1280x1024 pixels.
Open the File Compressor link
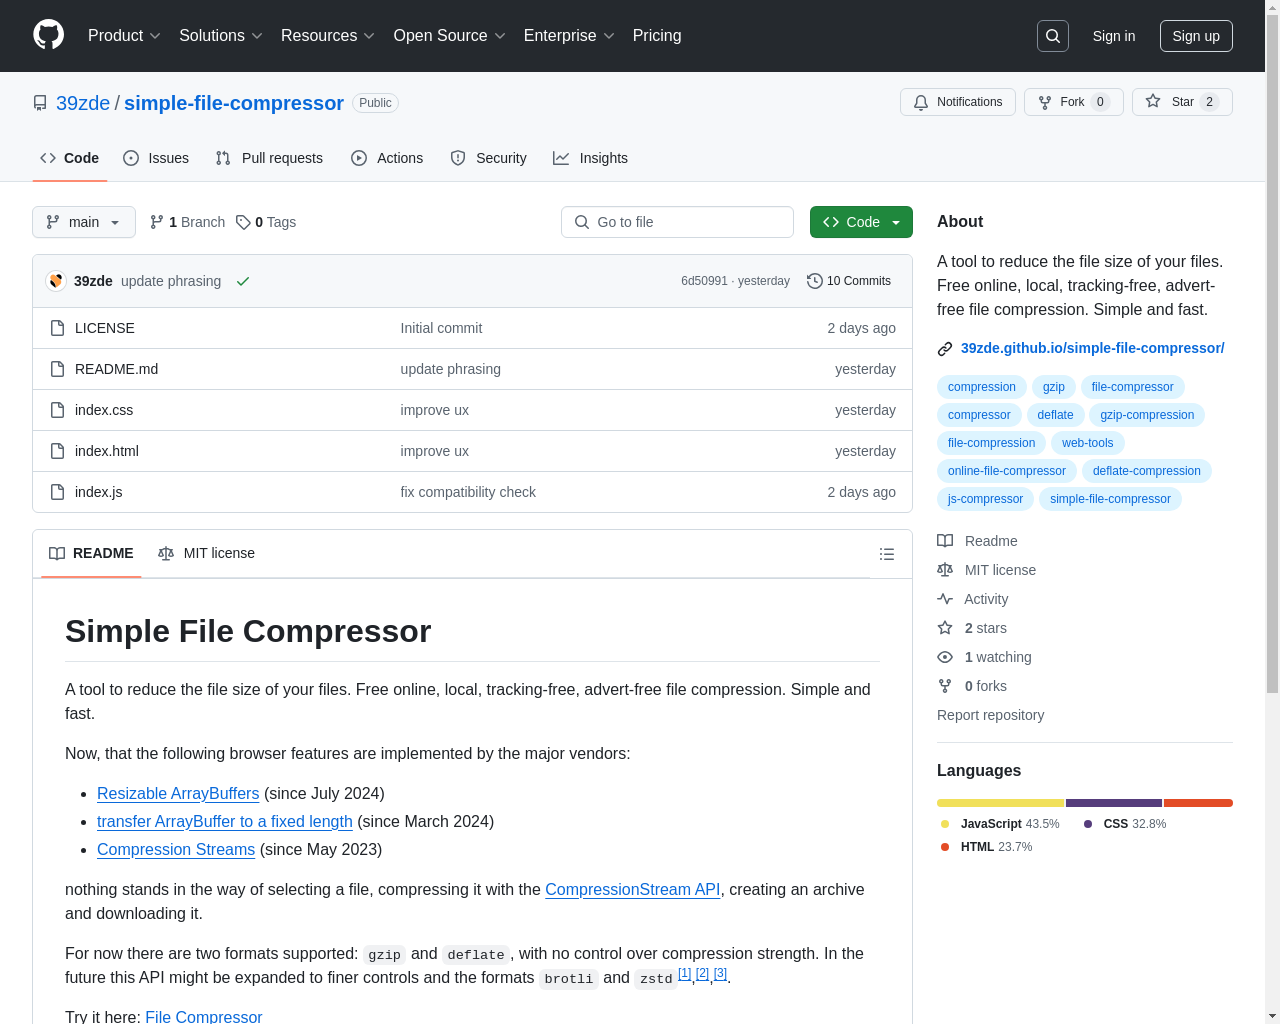[204, 1016]
